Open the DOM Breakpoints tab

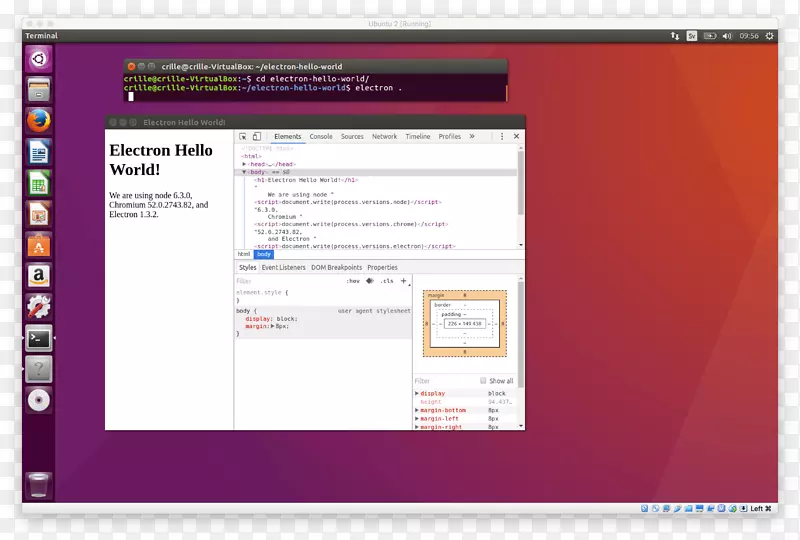[336, 267]
